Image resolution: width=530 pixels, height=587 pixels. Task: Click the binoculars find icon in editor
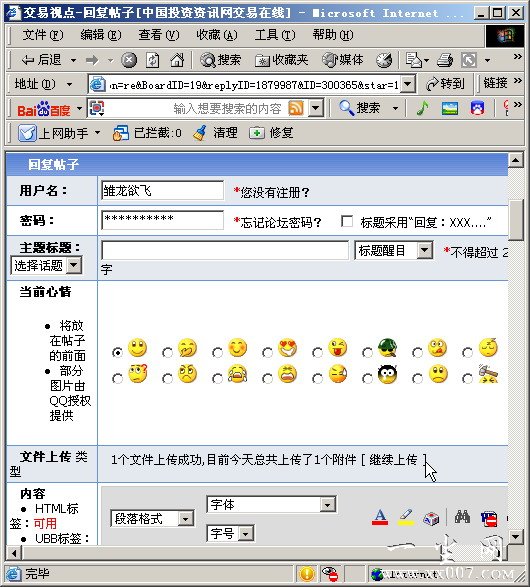pyautogui.click(x=462, y=517)
